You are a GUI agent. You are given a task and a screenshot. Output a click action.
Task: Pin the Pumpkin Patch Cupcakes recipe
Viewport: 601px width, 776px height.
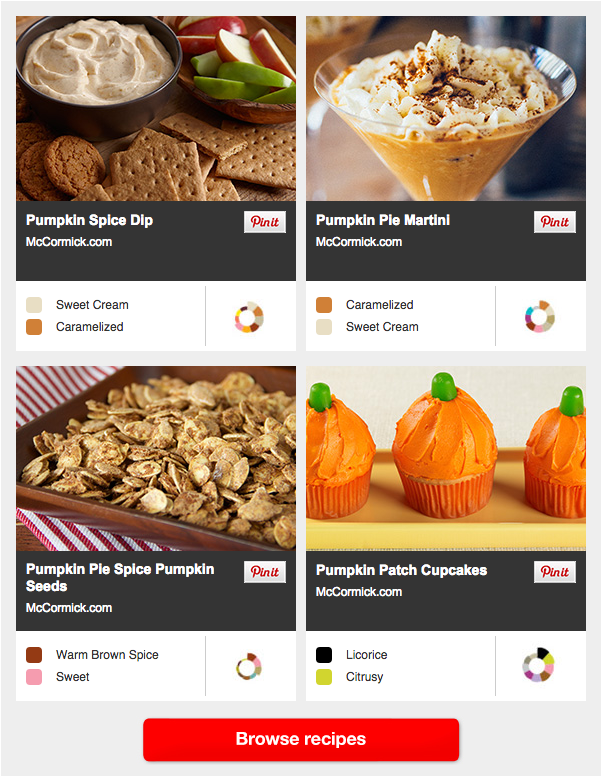pos(555,572)
